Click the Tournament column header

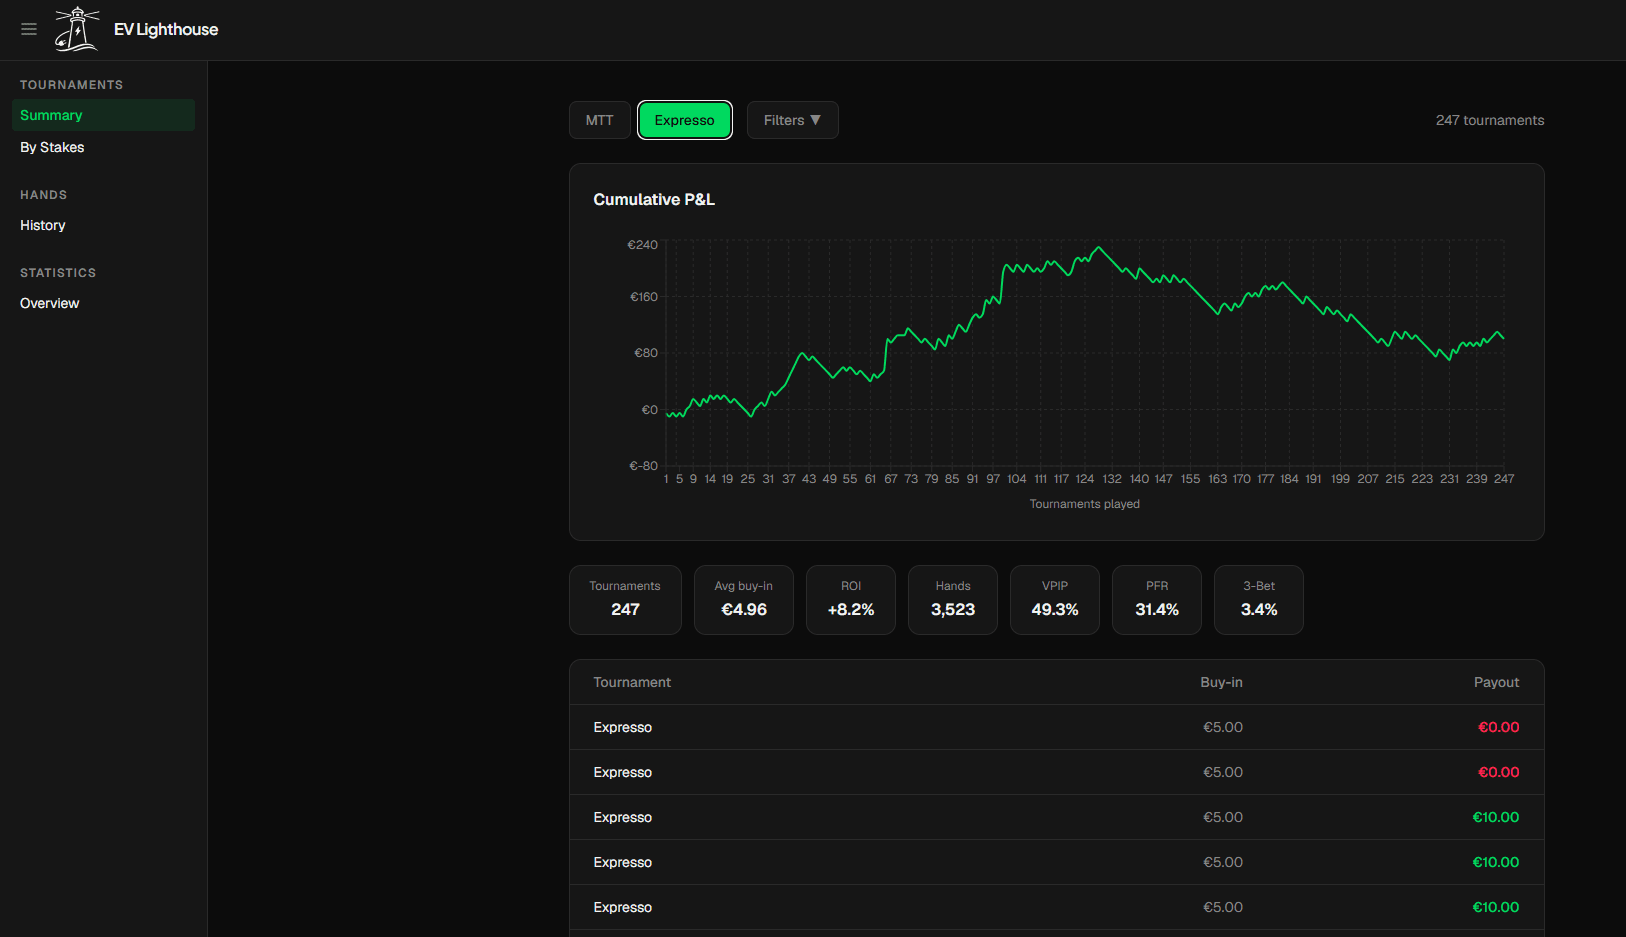click(x=632, y=682)
